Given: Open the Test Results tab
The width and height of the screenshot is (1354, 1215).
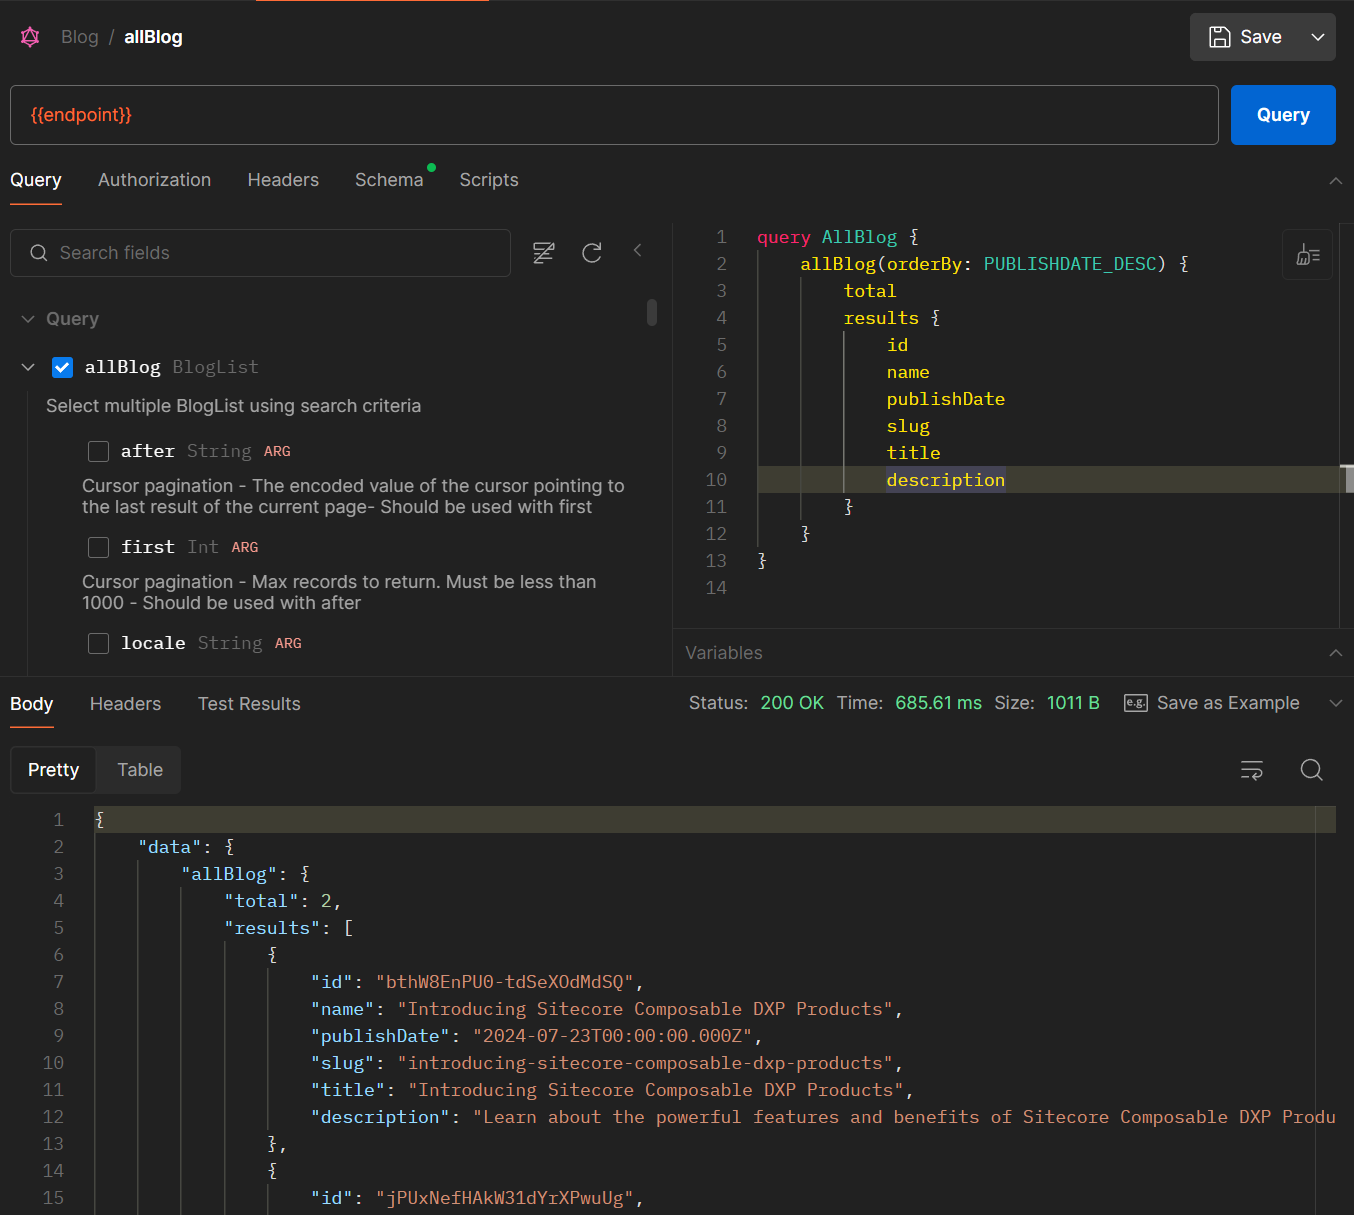Looking at the screenshot, I should (249, 704).
